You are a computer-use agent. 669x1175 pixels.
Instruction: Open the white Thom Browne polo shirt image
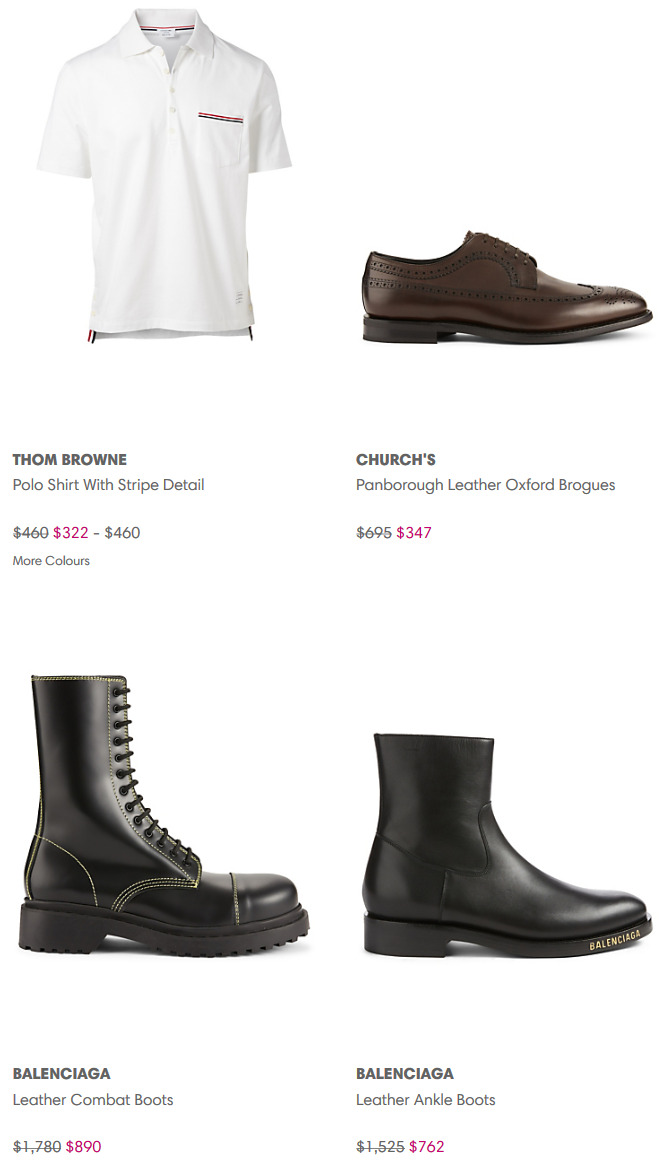click(164, 175)
